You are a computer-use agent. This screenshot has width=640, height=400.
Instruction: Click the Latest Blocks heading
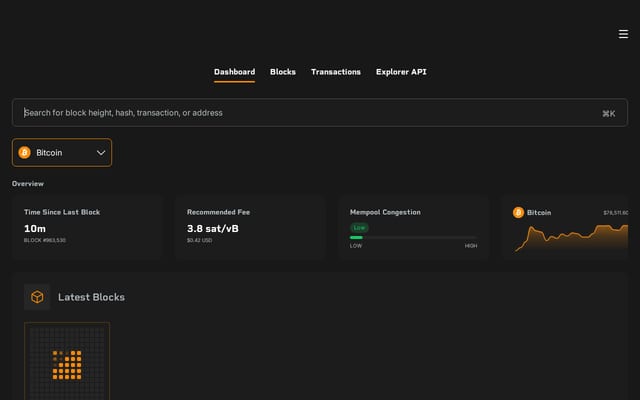(91, 297)
